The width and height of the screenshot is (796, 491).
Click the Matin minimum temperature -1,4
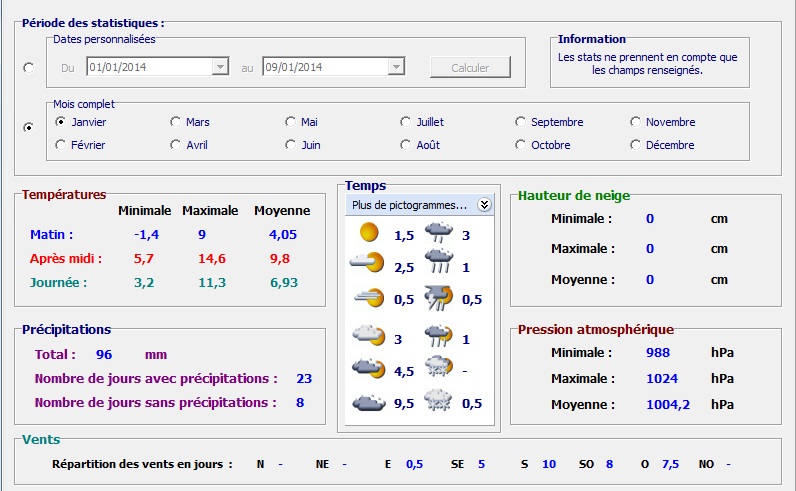(146, 235)
